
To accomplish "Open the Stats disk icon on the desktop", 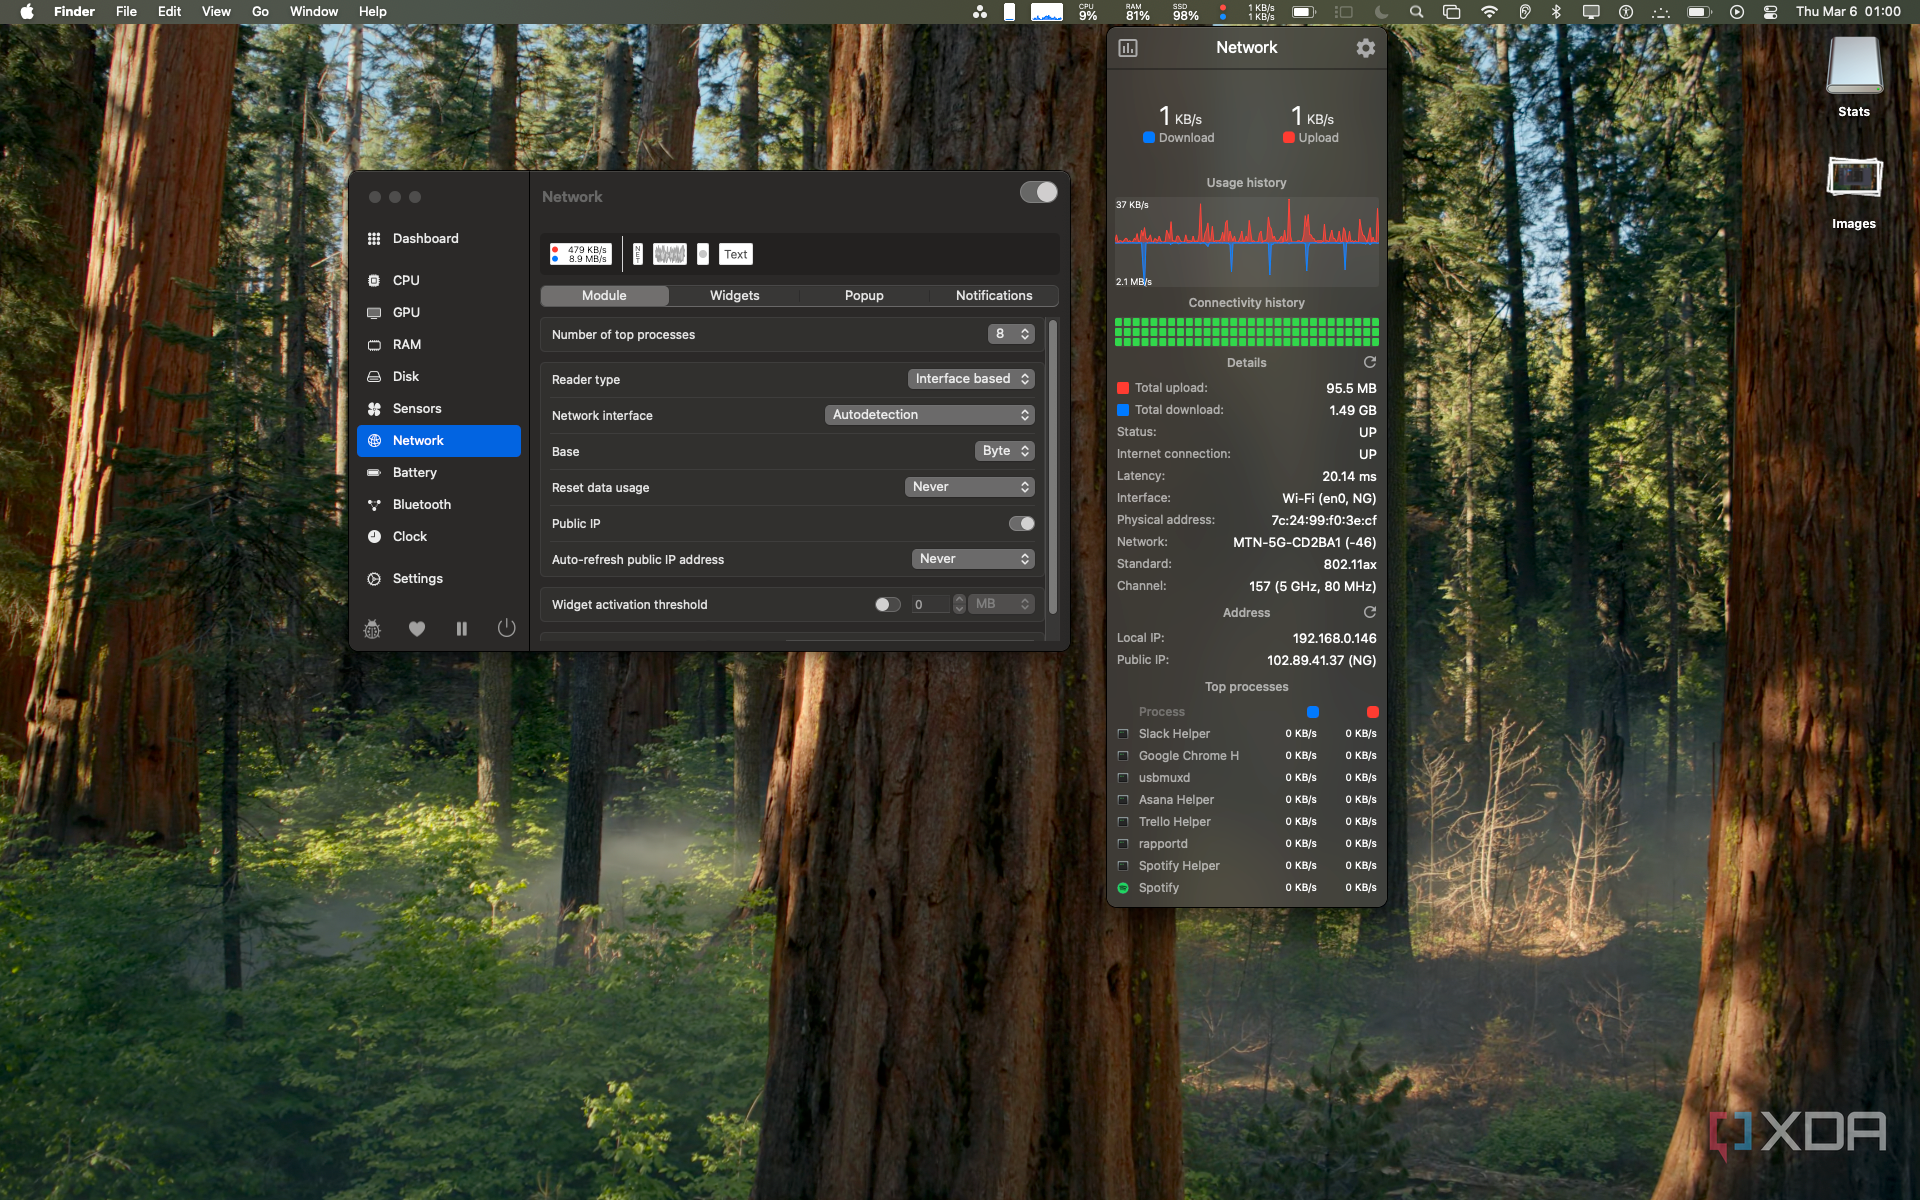I will click(x=1854, y=66).
